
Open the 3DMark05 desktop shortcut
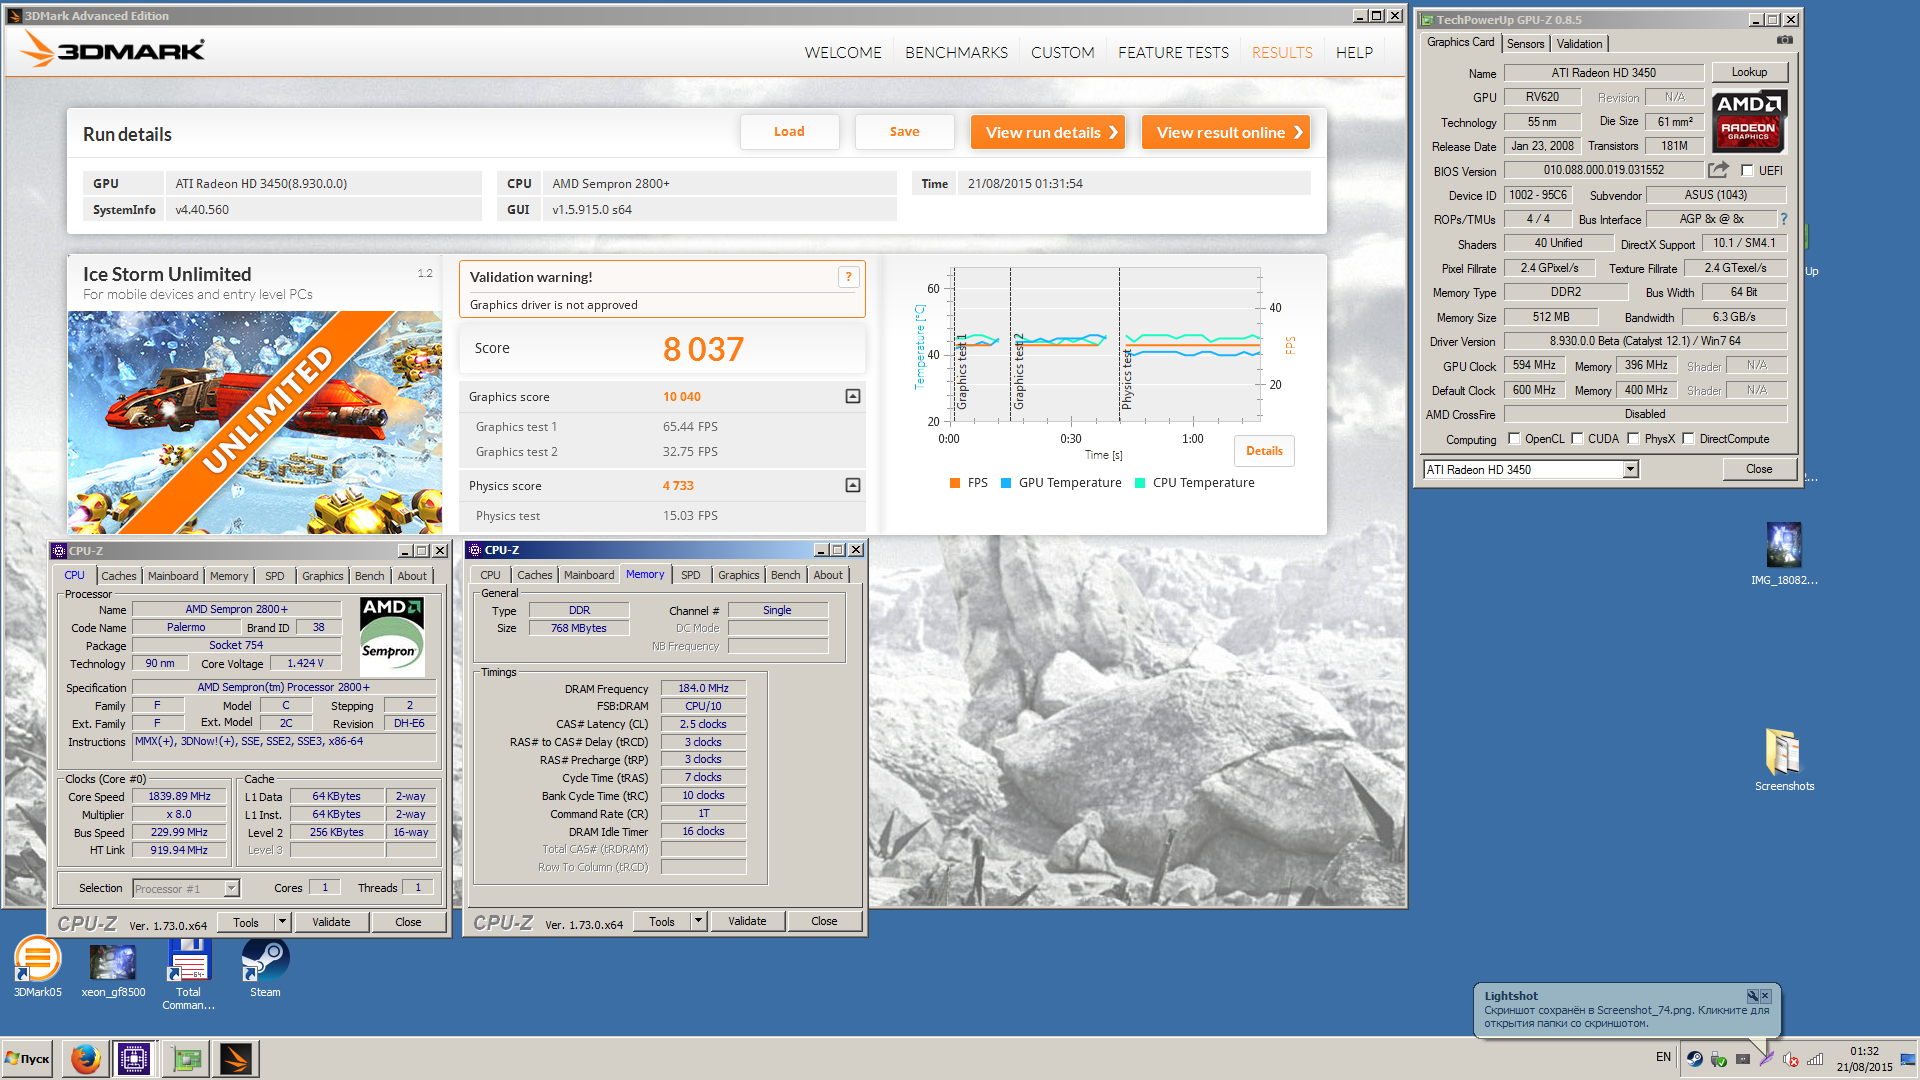(37, 966)
